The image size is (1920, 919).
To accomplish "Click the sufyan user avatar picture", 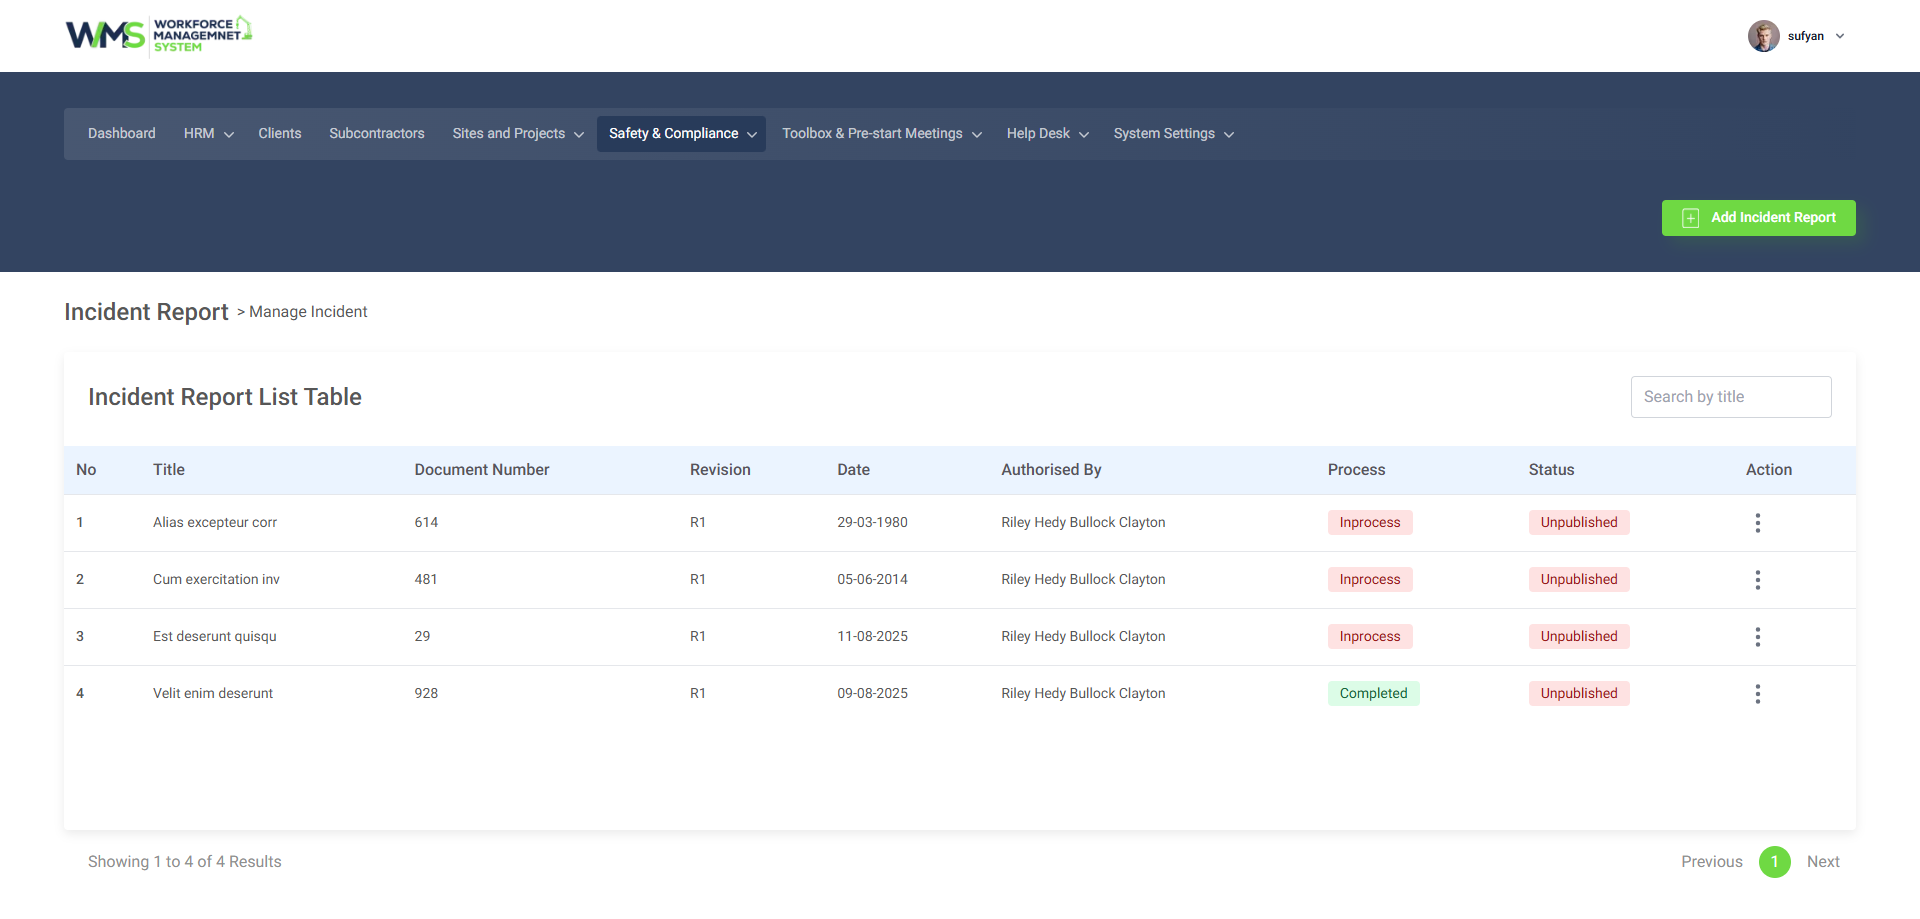I will (1763, 36).
